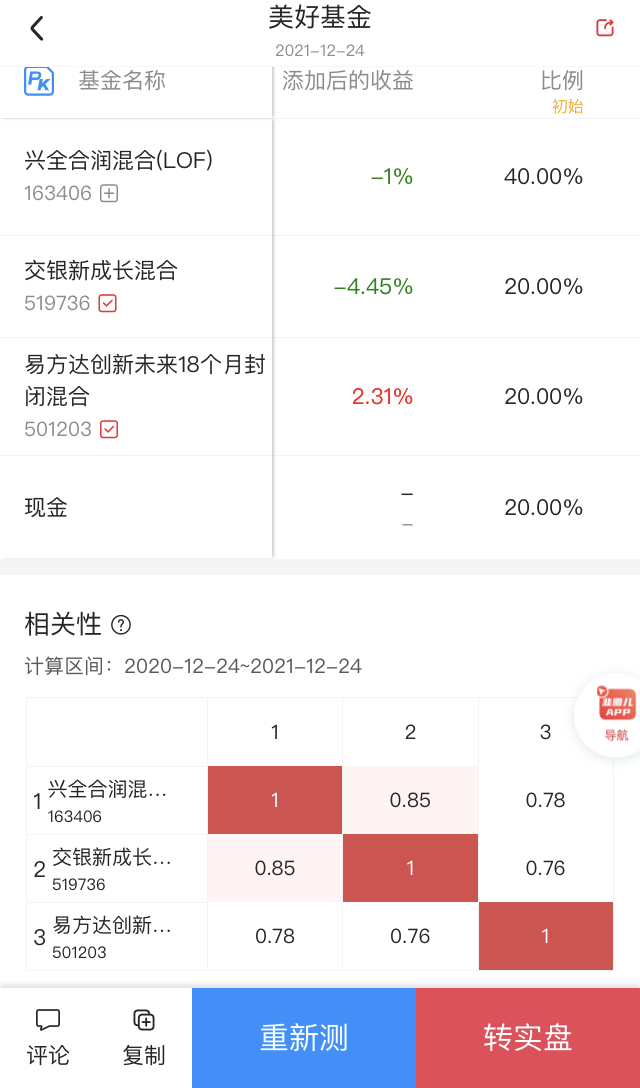Open 评论 comments
This screenshot has height=1088, width=640.
[48, 1037]
